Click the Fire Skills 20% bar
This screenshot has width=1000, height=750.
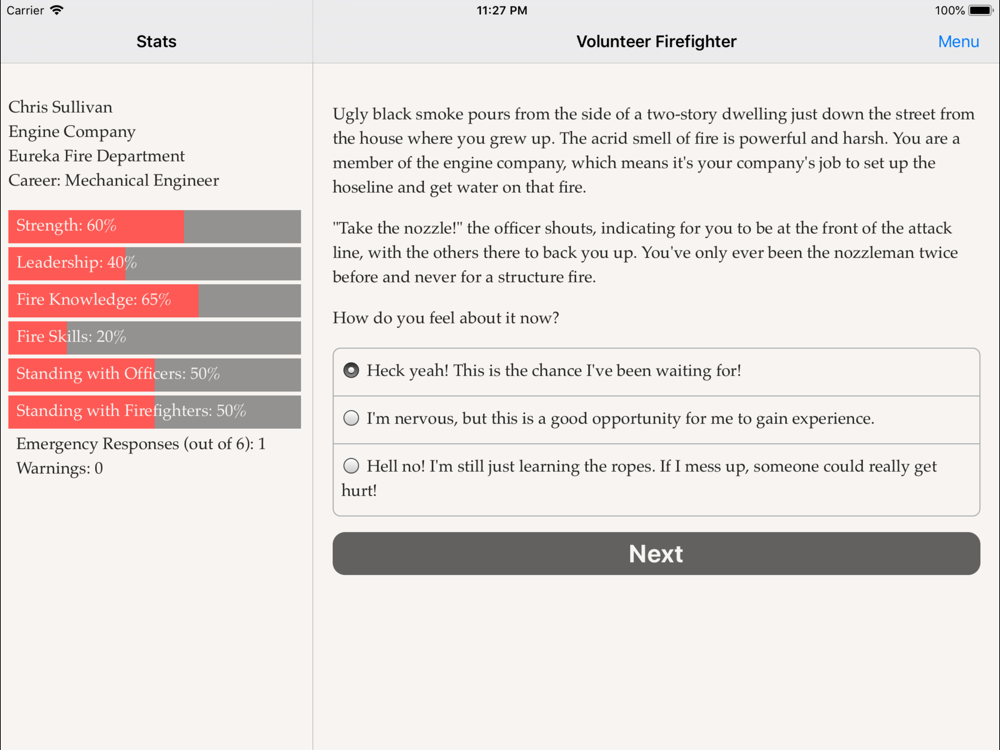tap(154, 338)
